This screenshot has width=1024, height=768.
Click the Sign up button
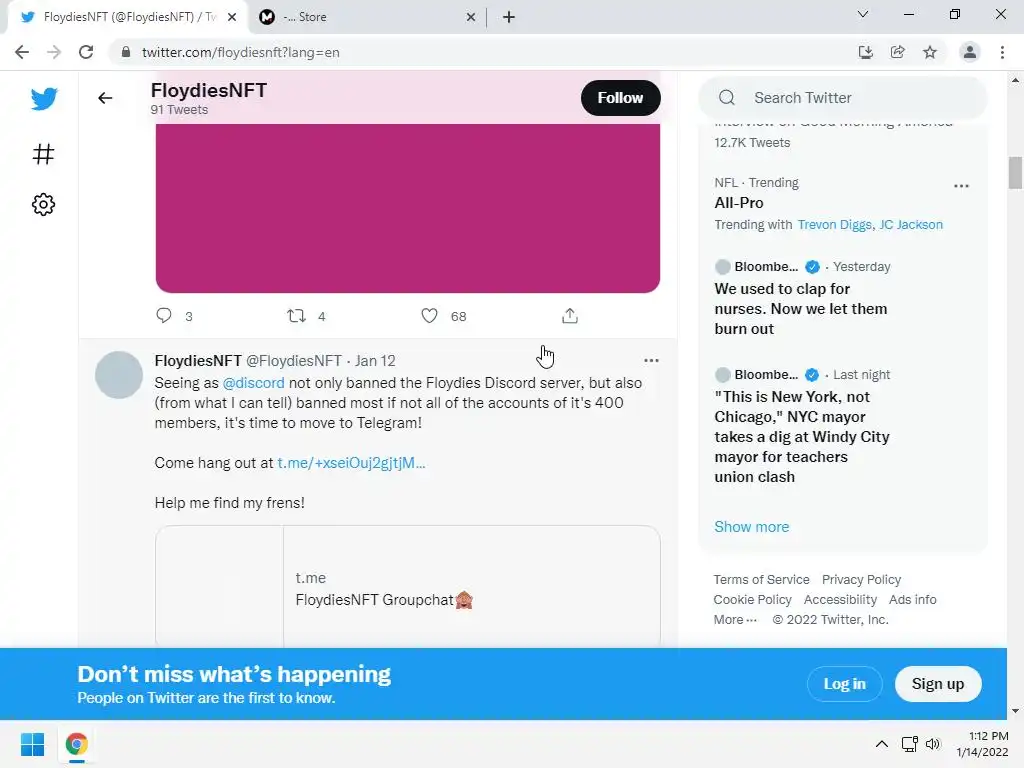(938, 684)
